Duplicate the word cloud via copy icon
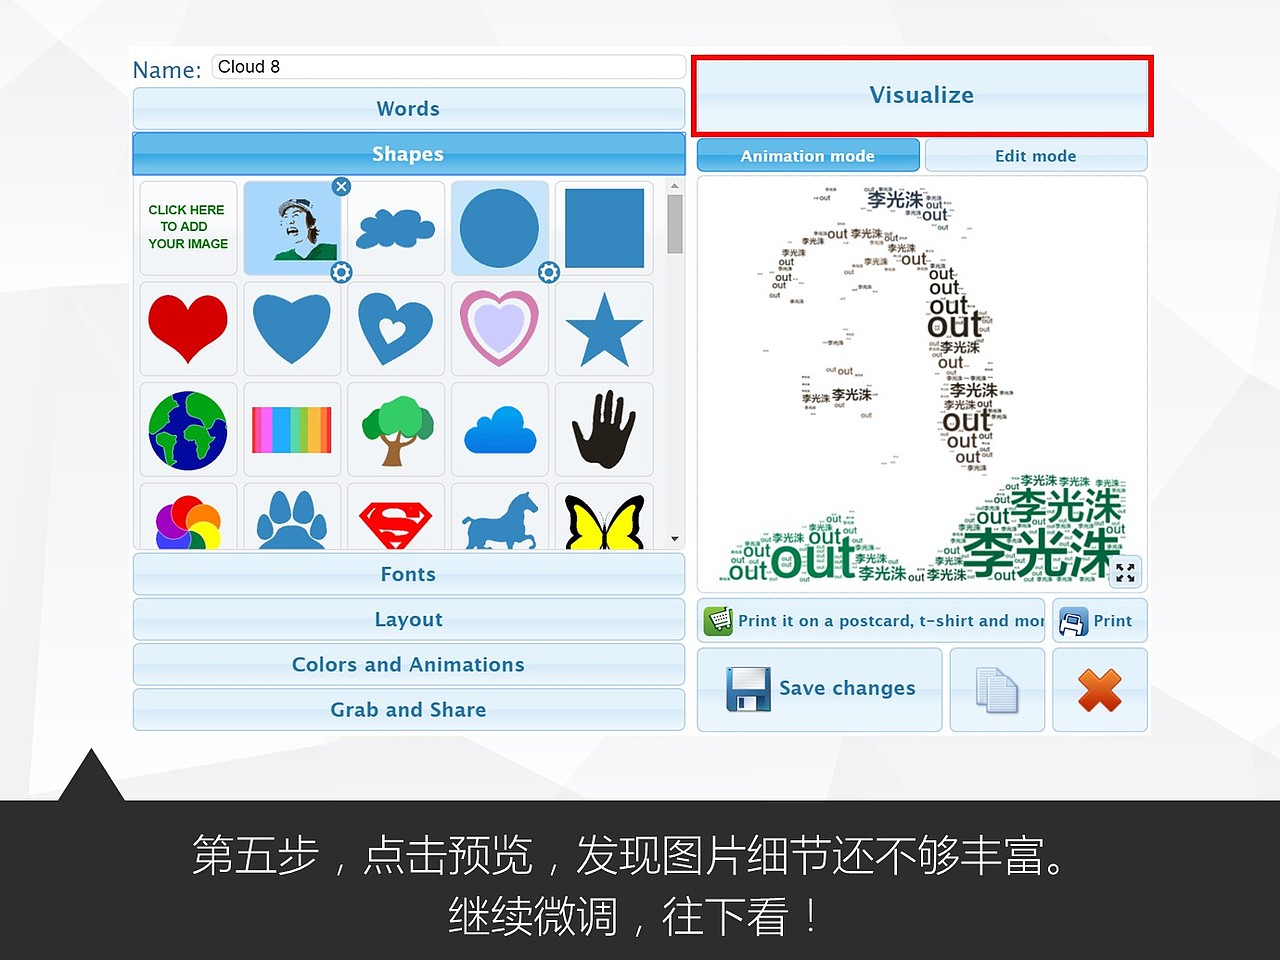Screen dimensions: 1280x960 click(996, 689)
